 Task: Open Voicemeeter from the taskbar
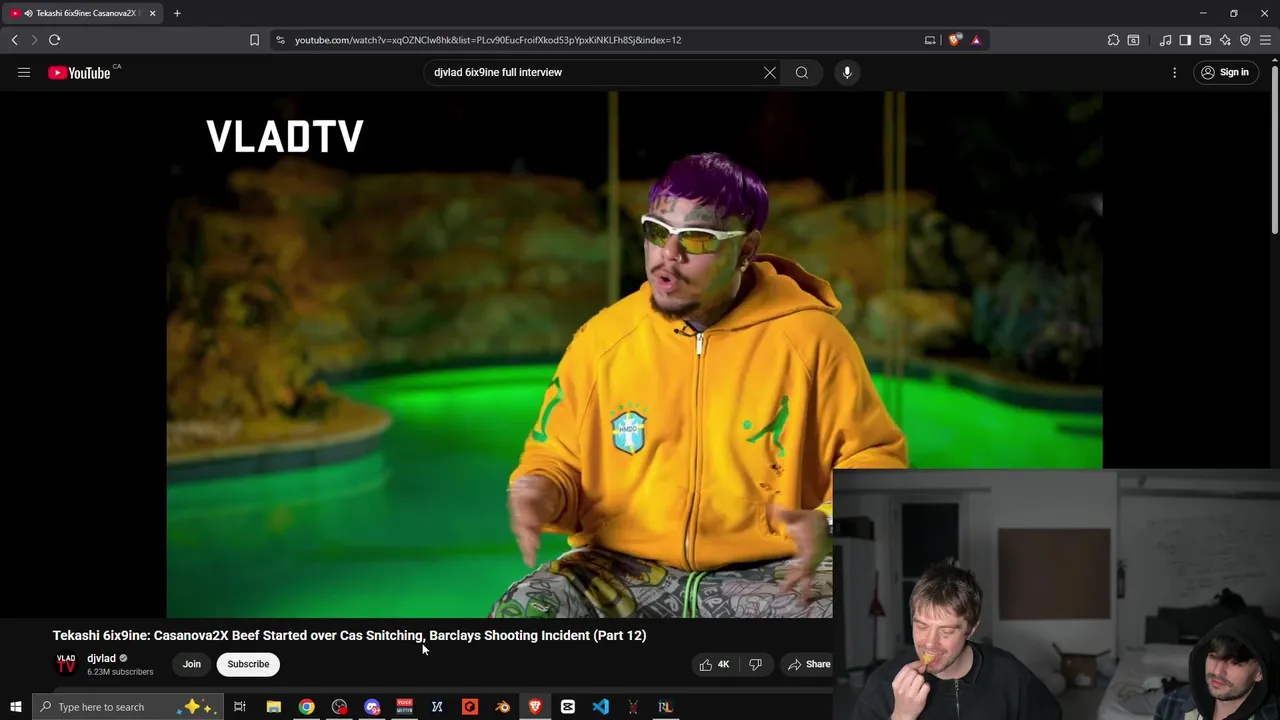[x=404, y=707]
